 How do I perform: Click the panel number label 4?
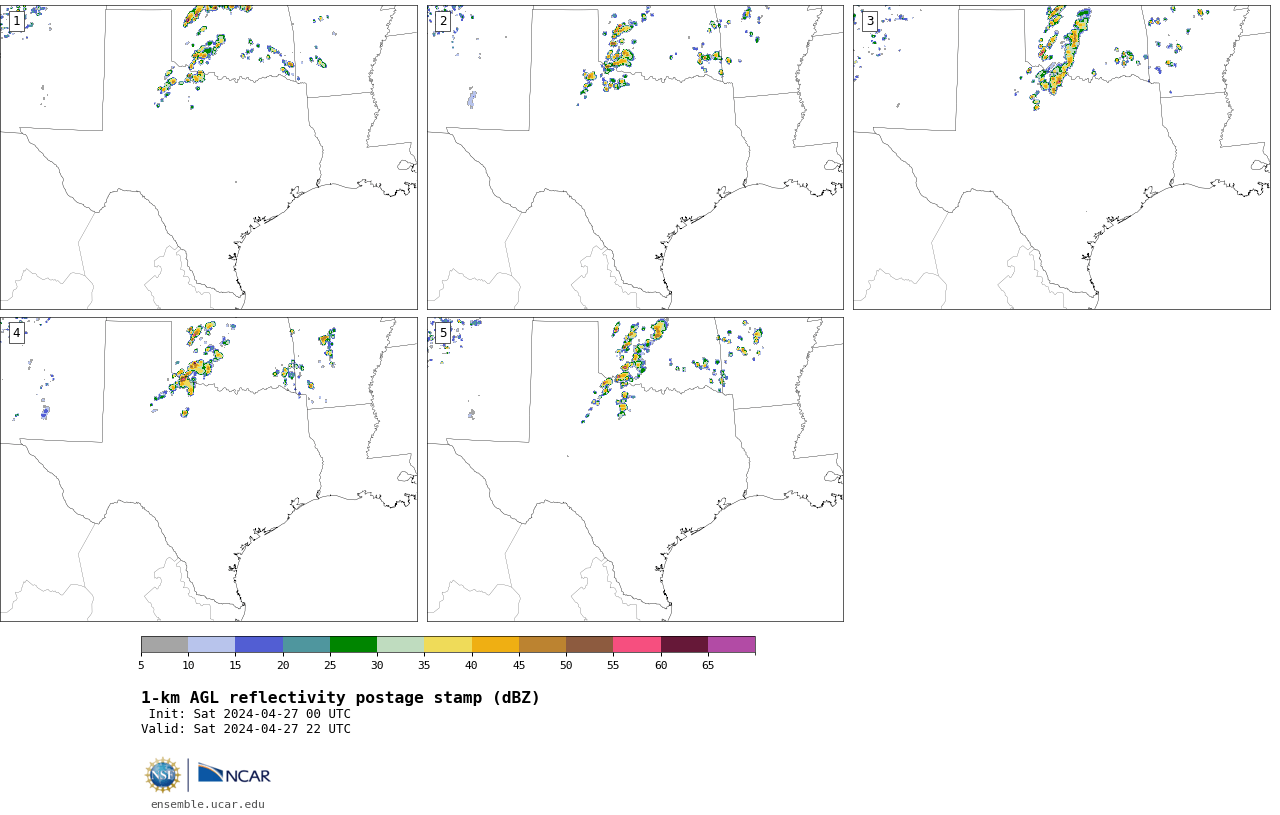click(16, 333)
